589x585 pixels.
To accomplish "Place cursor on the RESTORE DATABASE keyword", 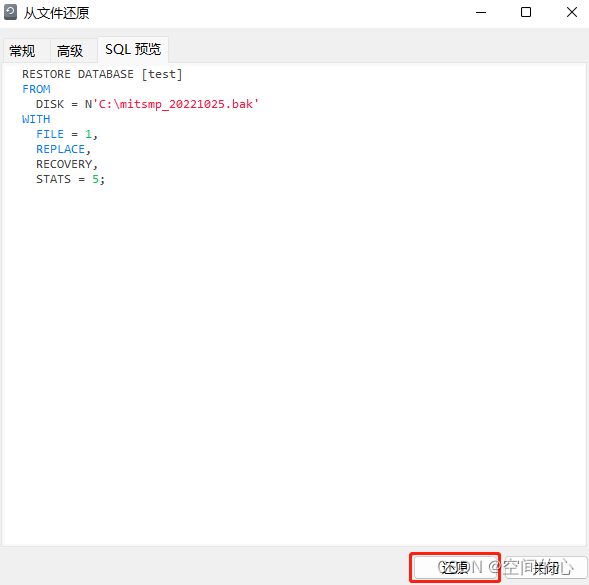I will 78,74.
